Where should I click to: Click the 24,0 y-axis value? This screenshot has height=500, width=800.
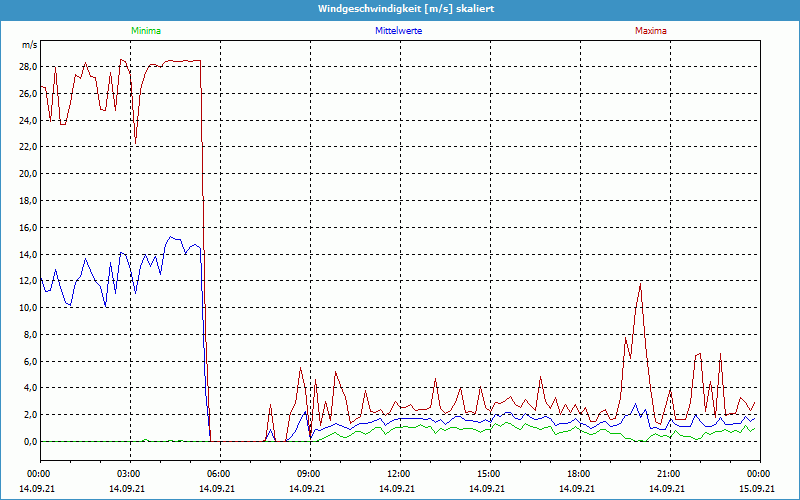(28, 120)
